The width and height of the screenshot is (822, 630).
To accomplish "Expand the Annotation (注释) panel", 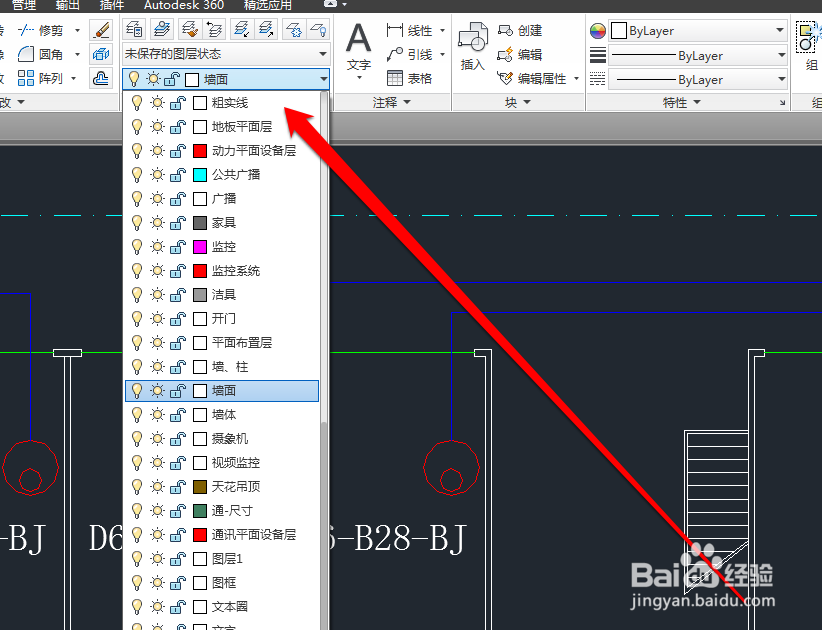I will (x=392, y=102).
